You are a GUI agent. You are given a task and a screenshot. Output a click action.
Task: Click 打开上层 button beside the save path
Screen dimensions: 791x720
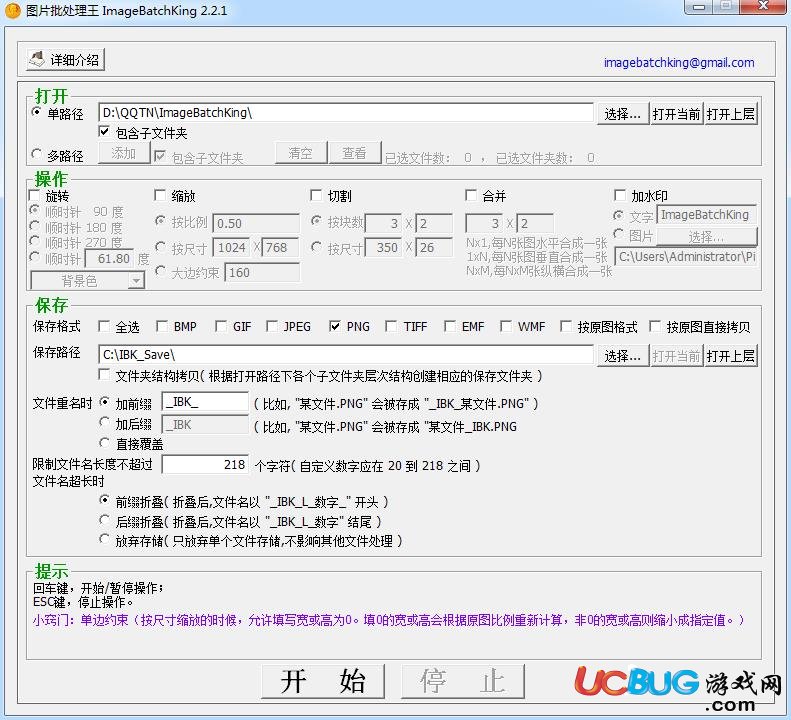point(730,356)
